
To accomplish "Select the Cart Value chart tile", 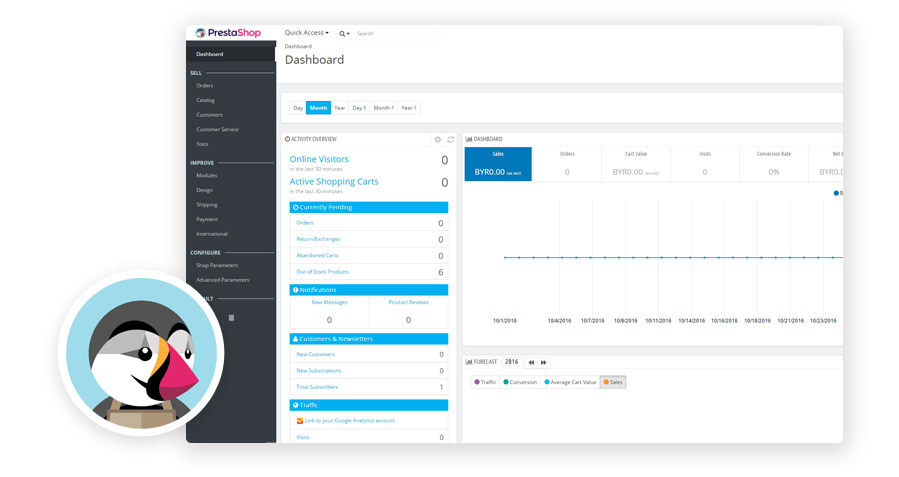I will point(636,164).
